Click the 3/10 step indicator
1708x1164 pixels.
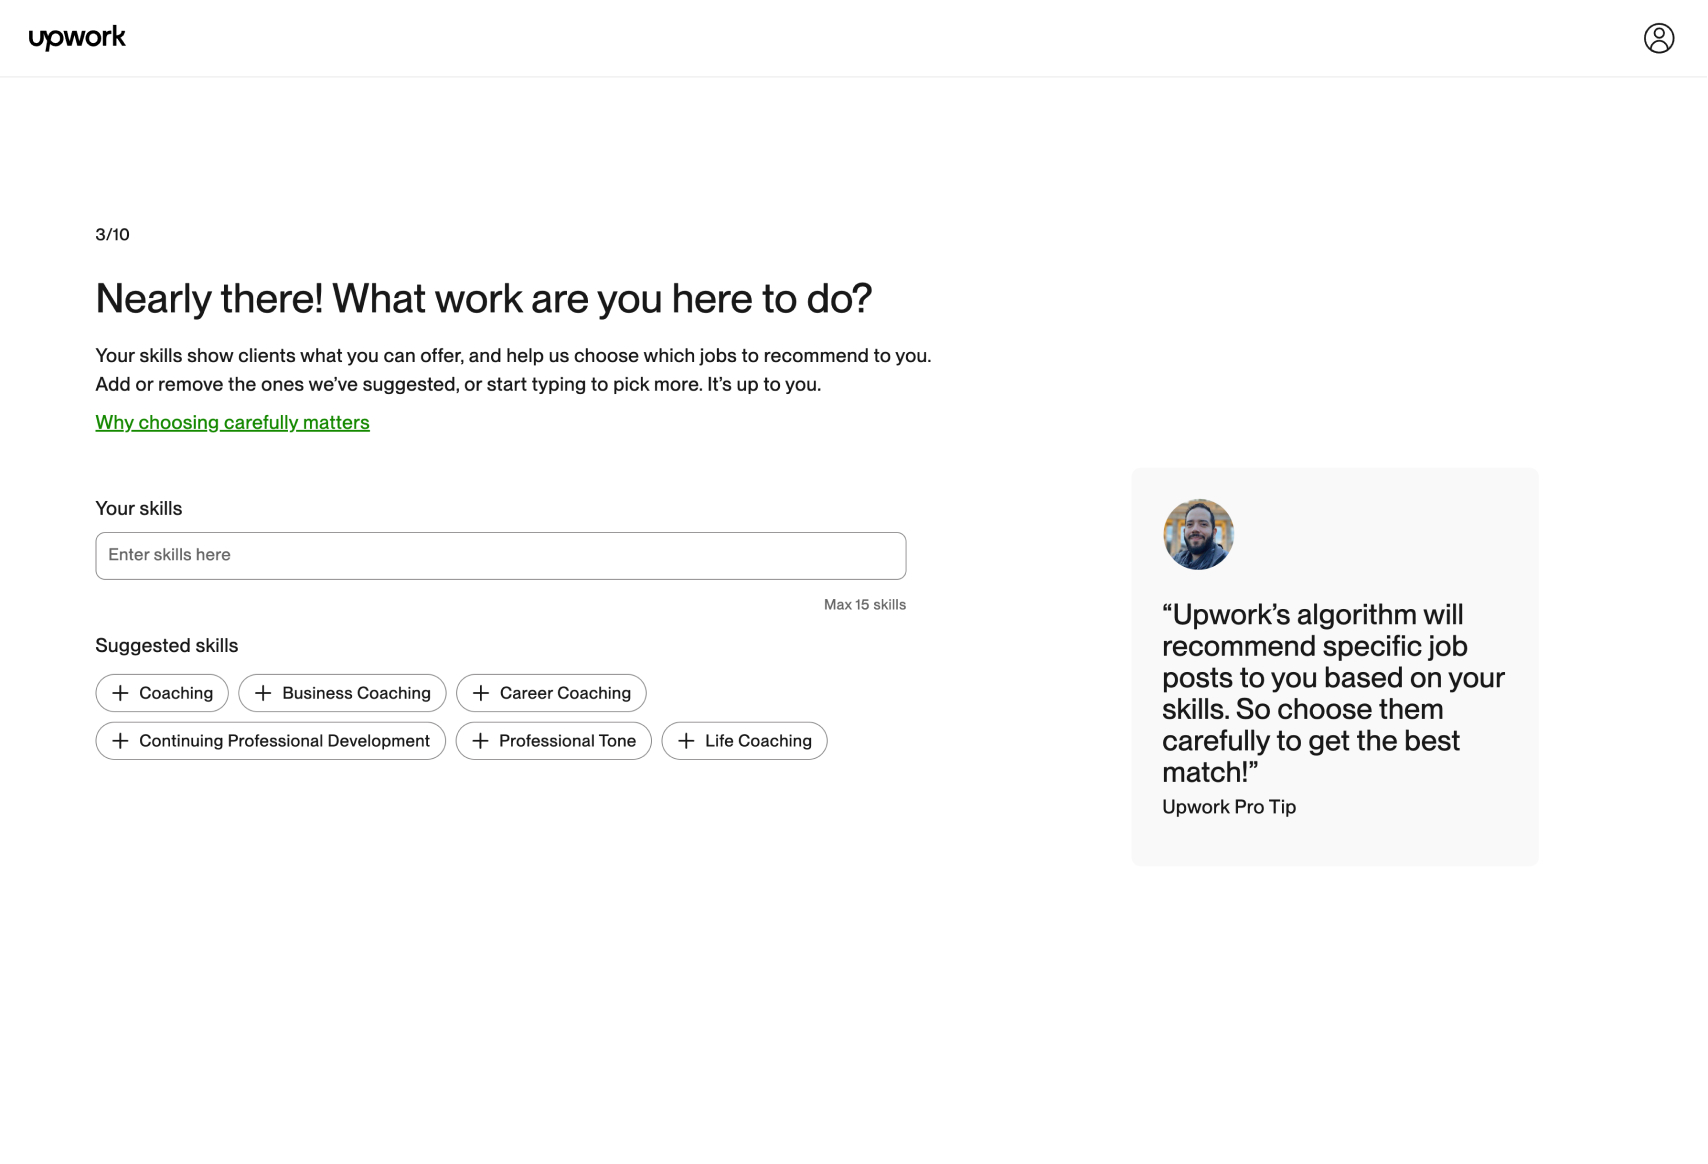pyautogui.click(x=112, y=235)
